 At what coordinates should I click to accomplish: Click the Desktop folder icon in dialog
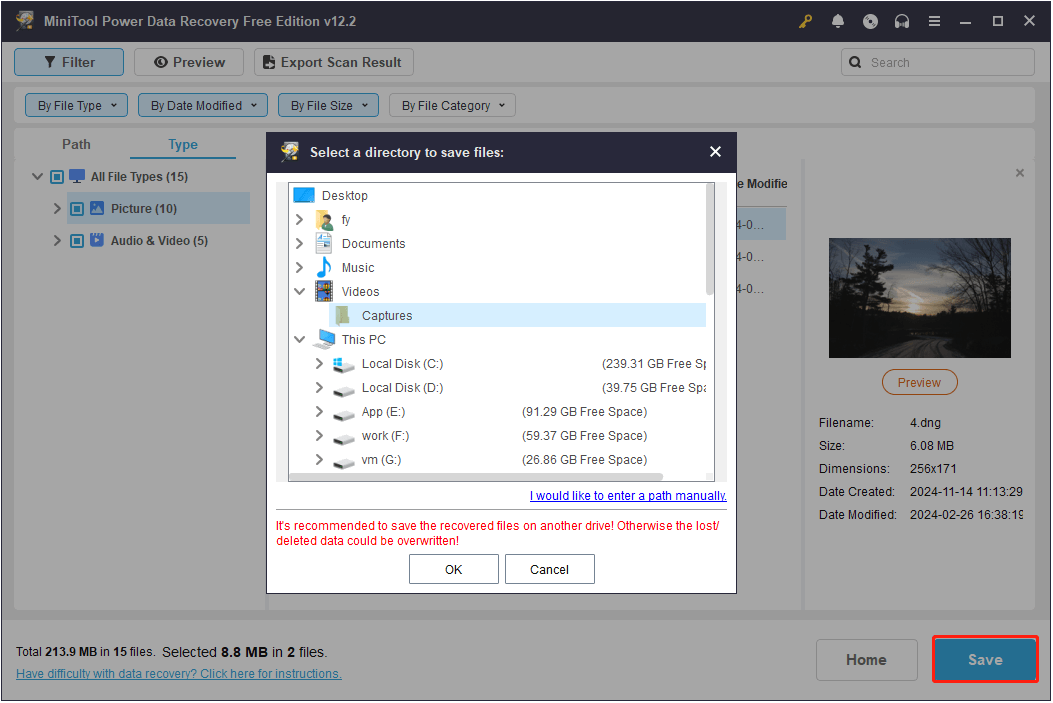(304, 195)
